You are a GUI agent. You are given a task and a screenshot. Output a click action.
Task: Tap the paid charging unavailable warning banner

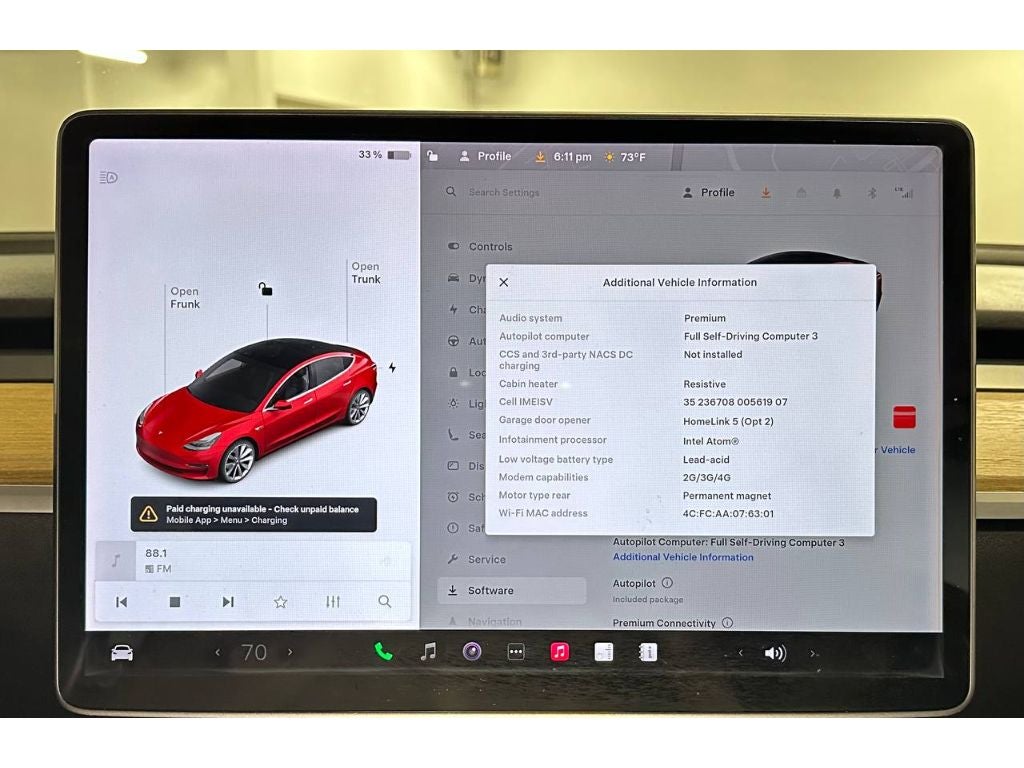point(253,515)
